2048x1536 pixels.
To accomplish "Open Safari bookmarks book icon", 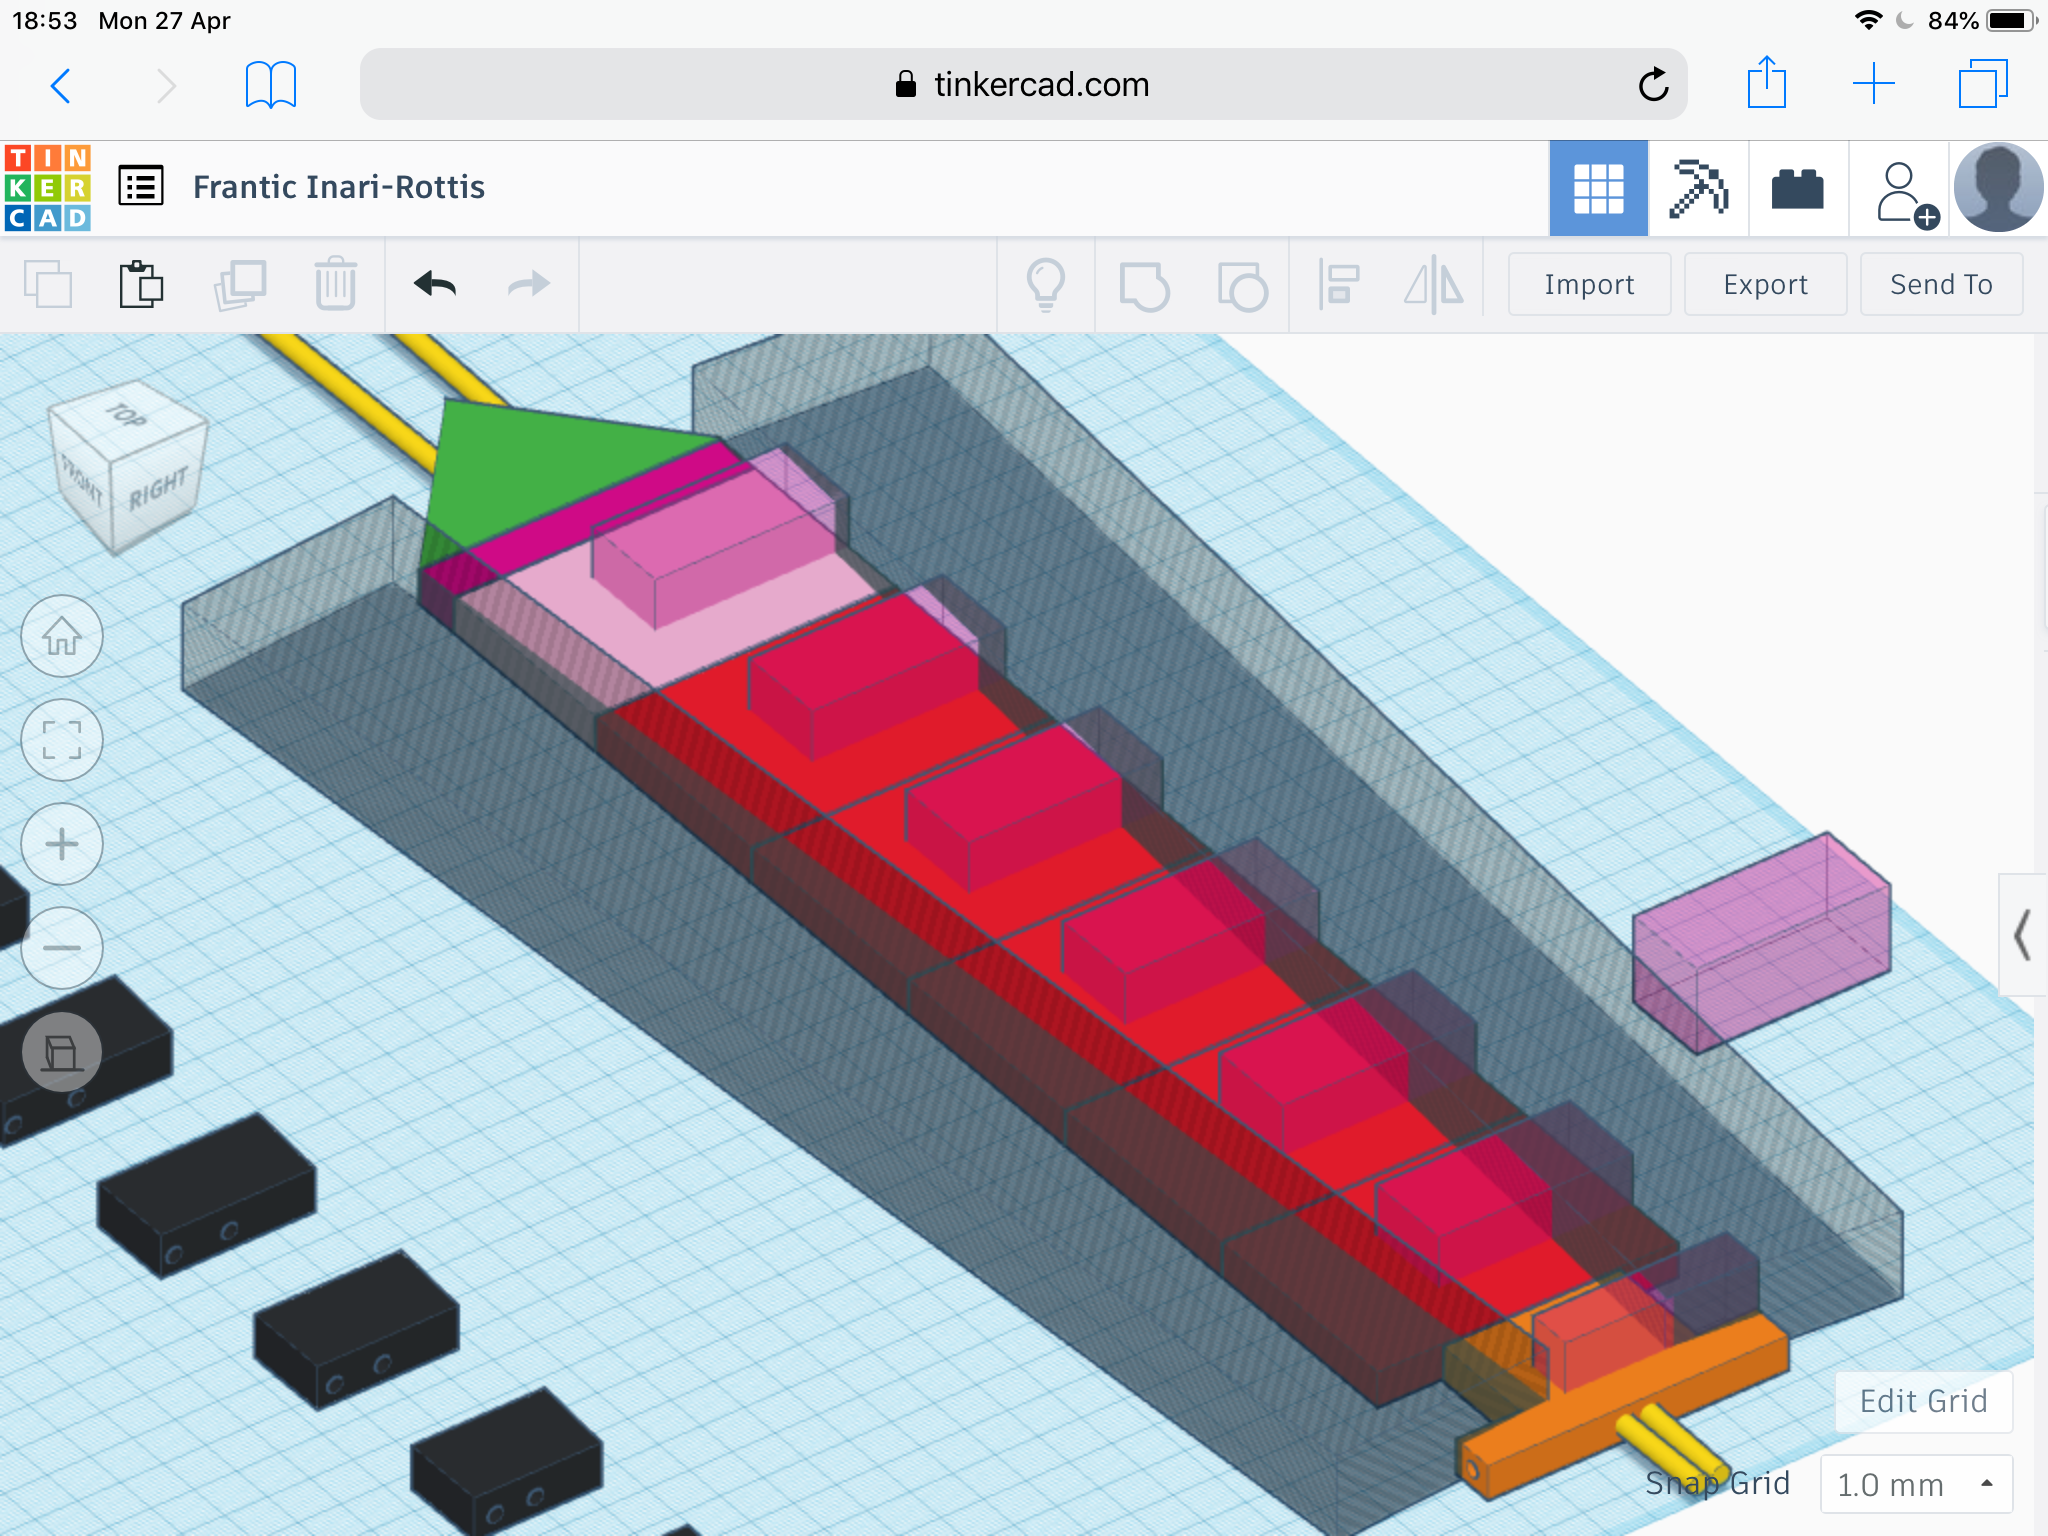I will click(x=271, y=85).
